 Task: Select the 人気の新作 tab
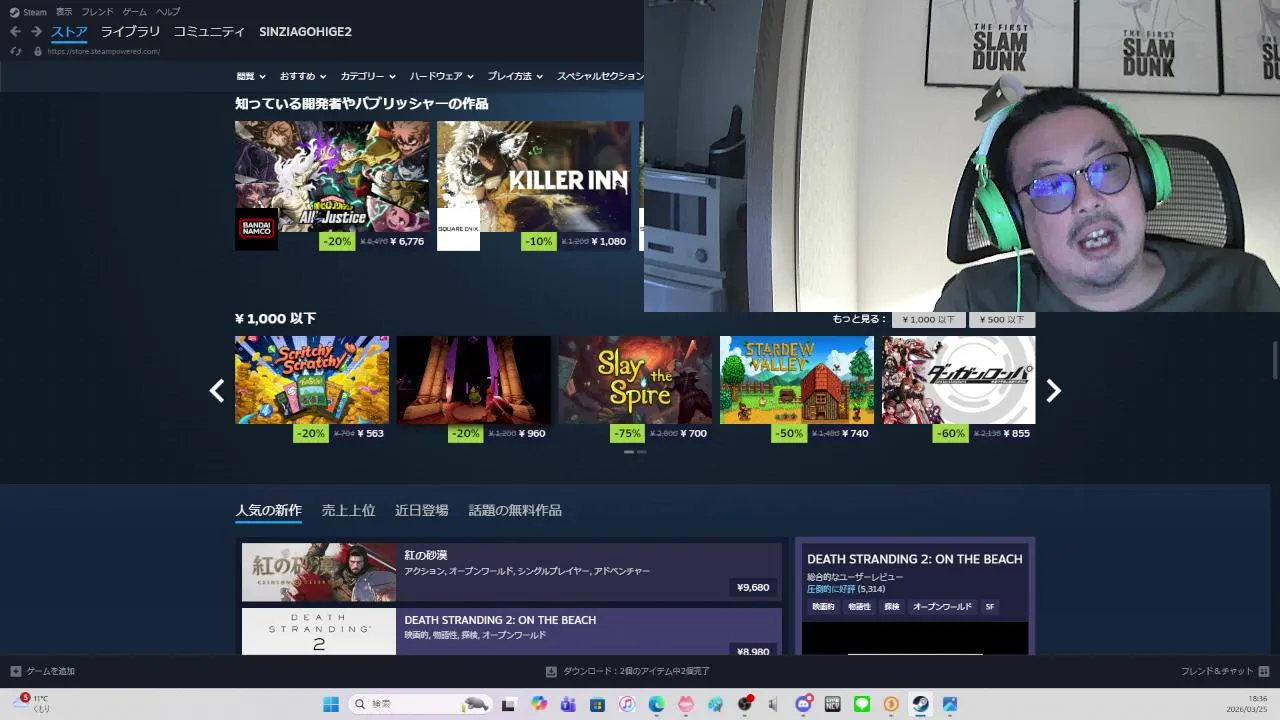[x=268, y=510]
